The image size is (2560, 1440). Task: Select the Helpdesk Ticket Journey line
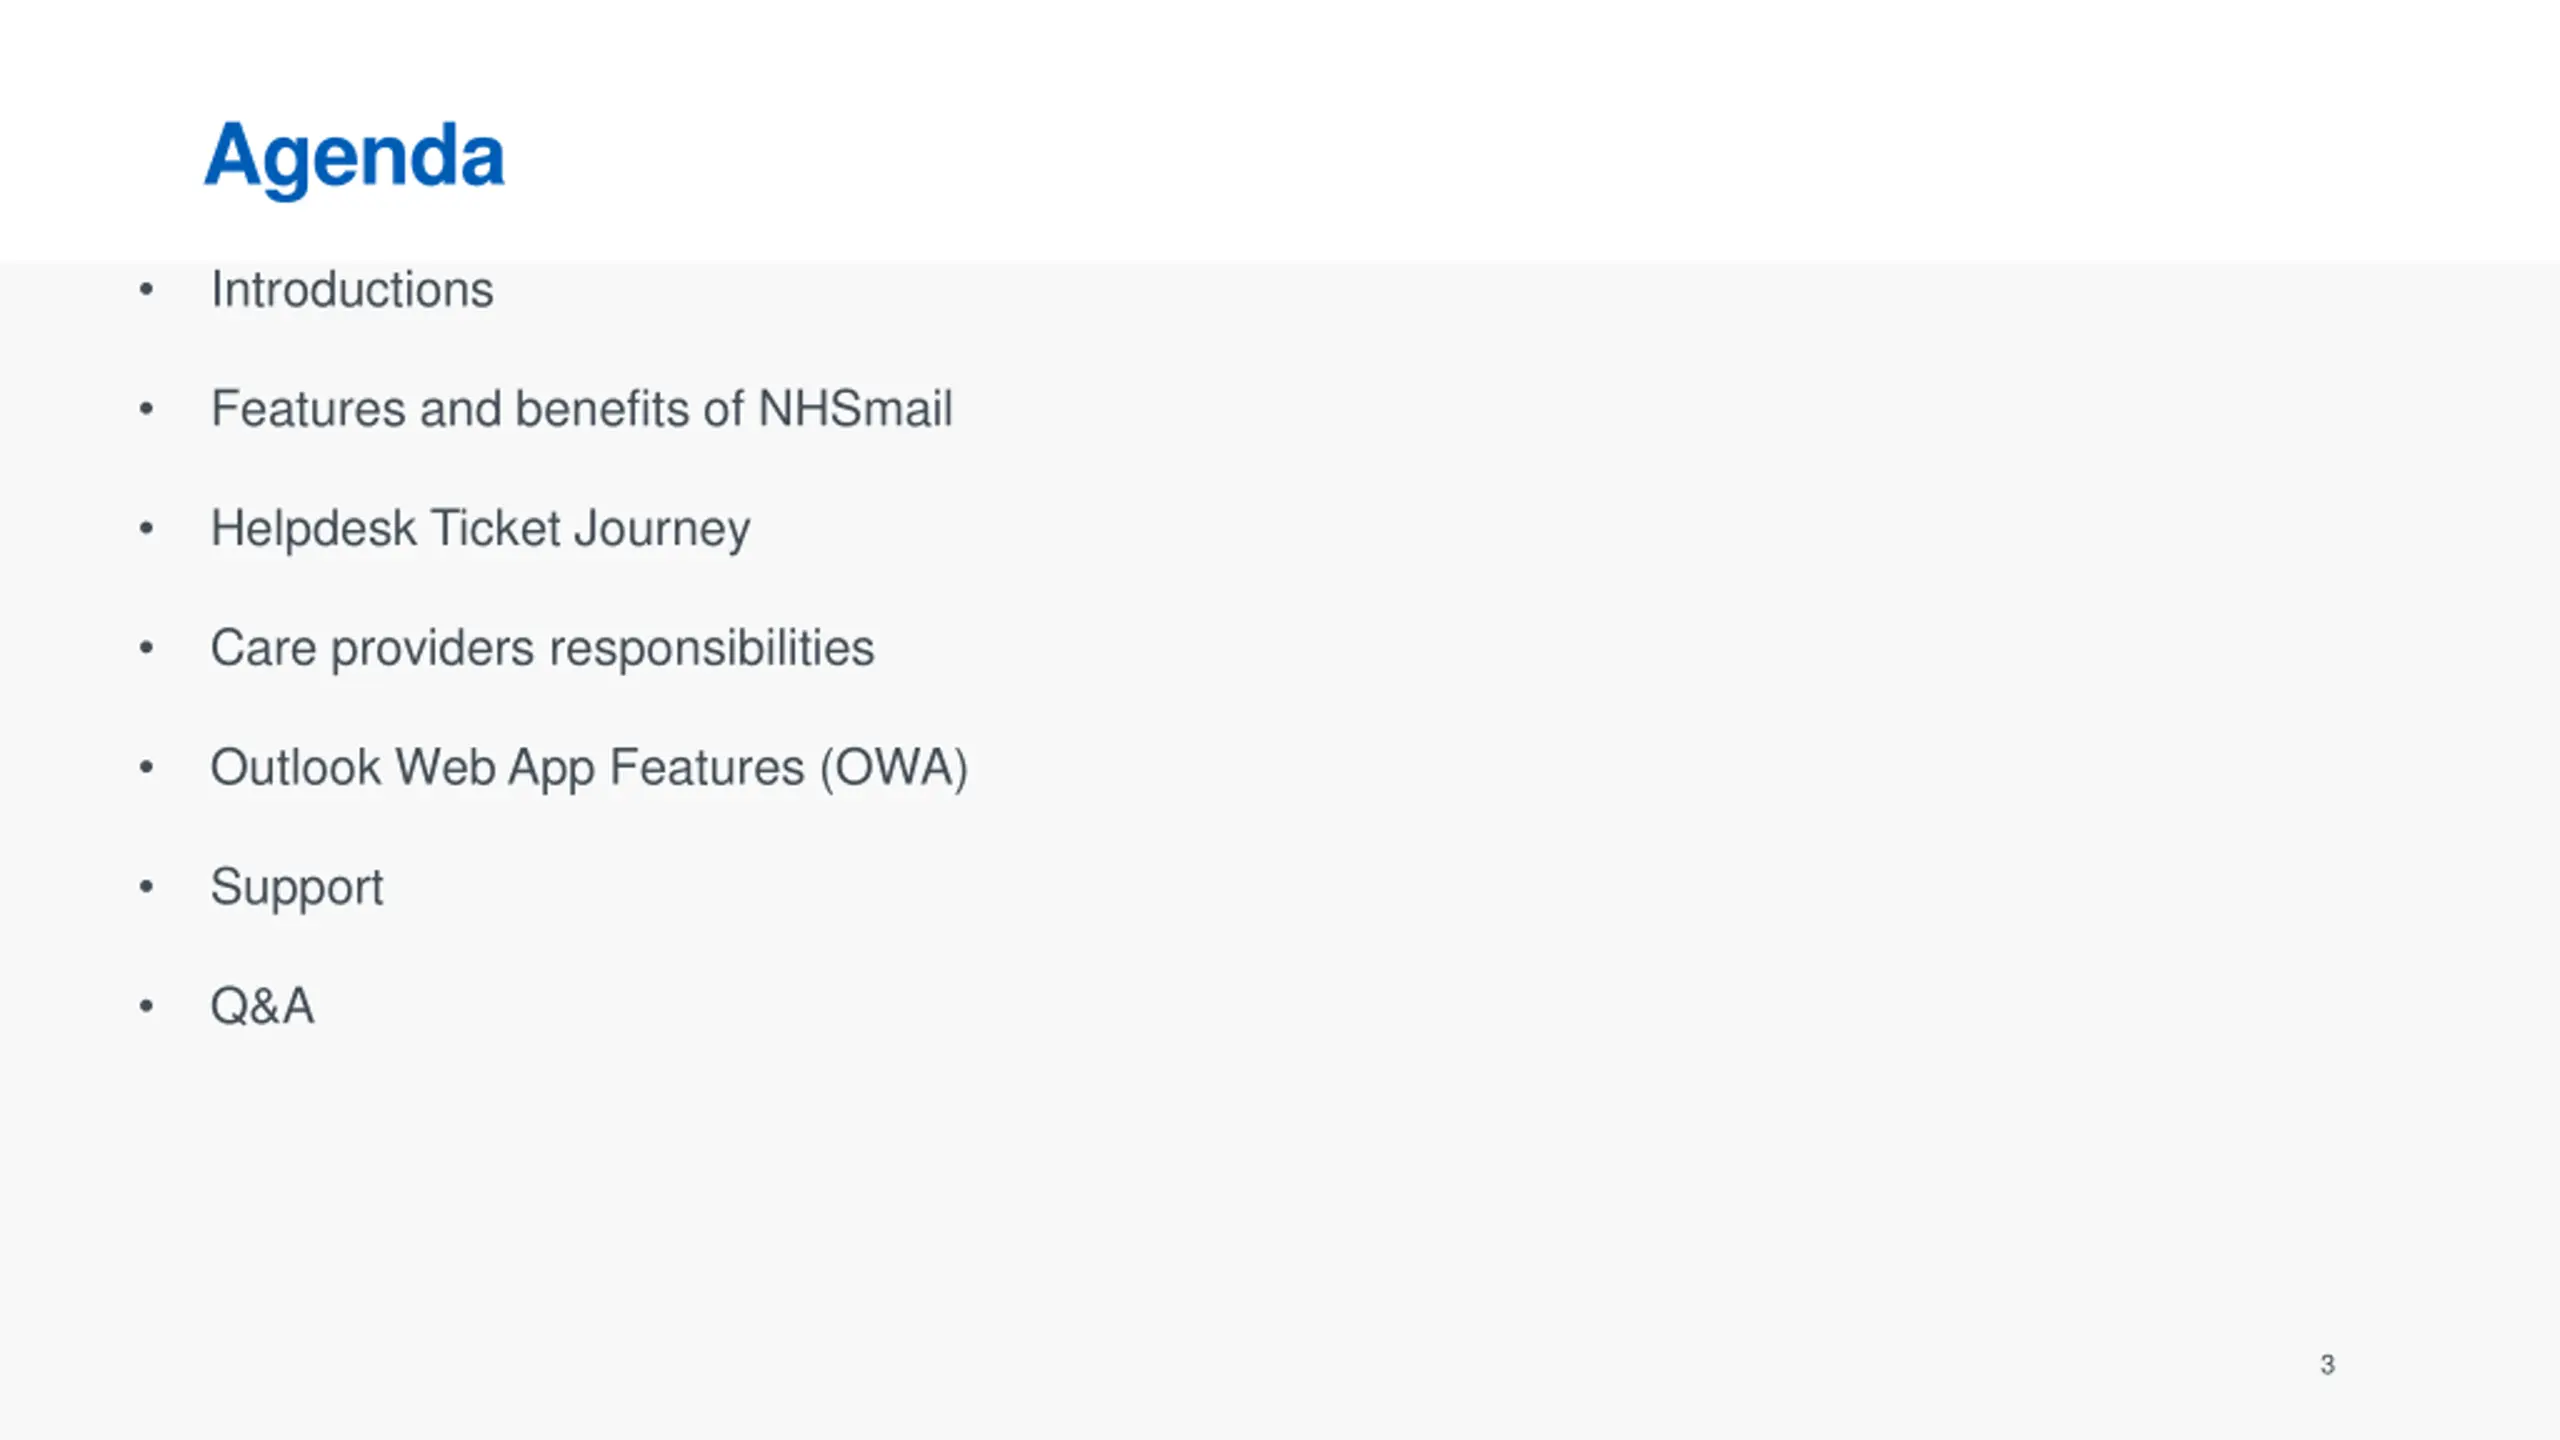pyautogui.click(x=480, y=529)
